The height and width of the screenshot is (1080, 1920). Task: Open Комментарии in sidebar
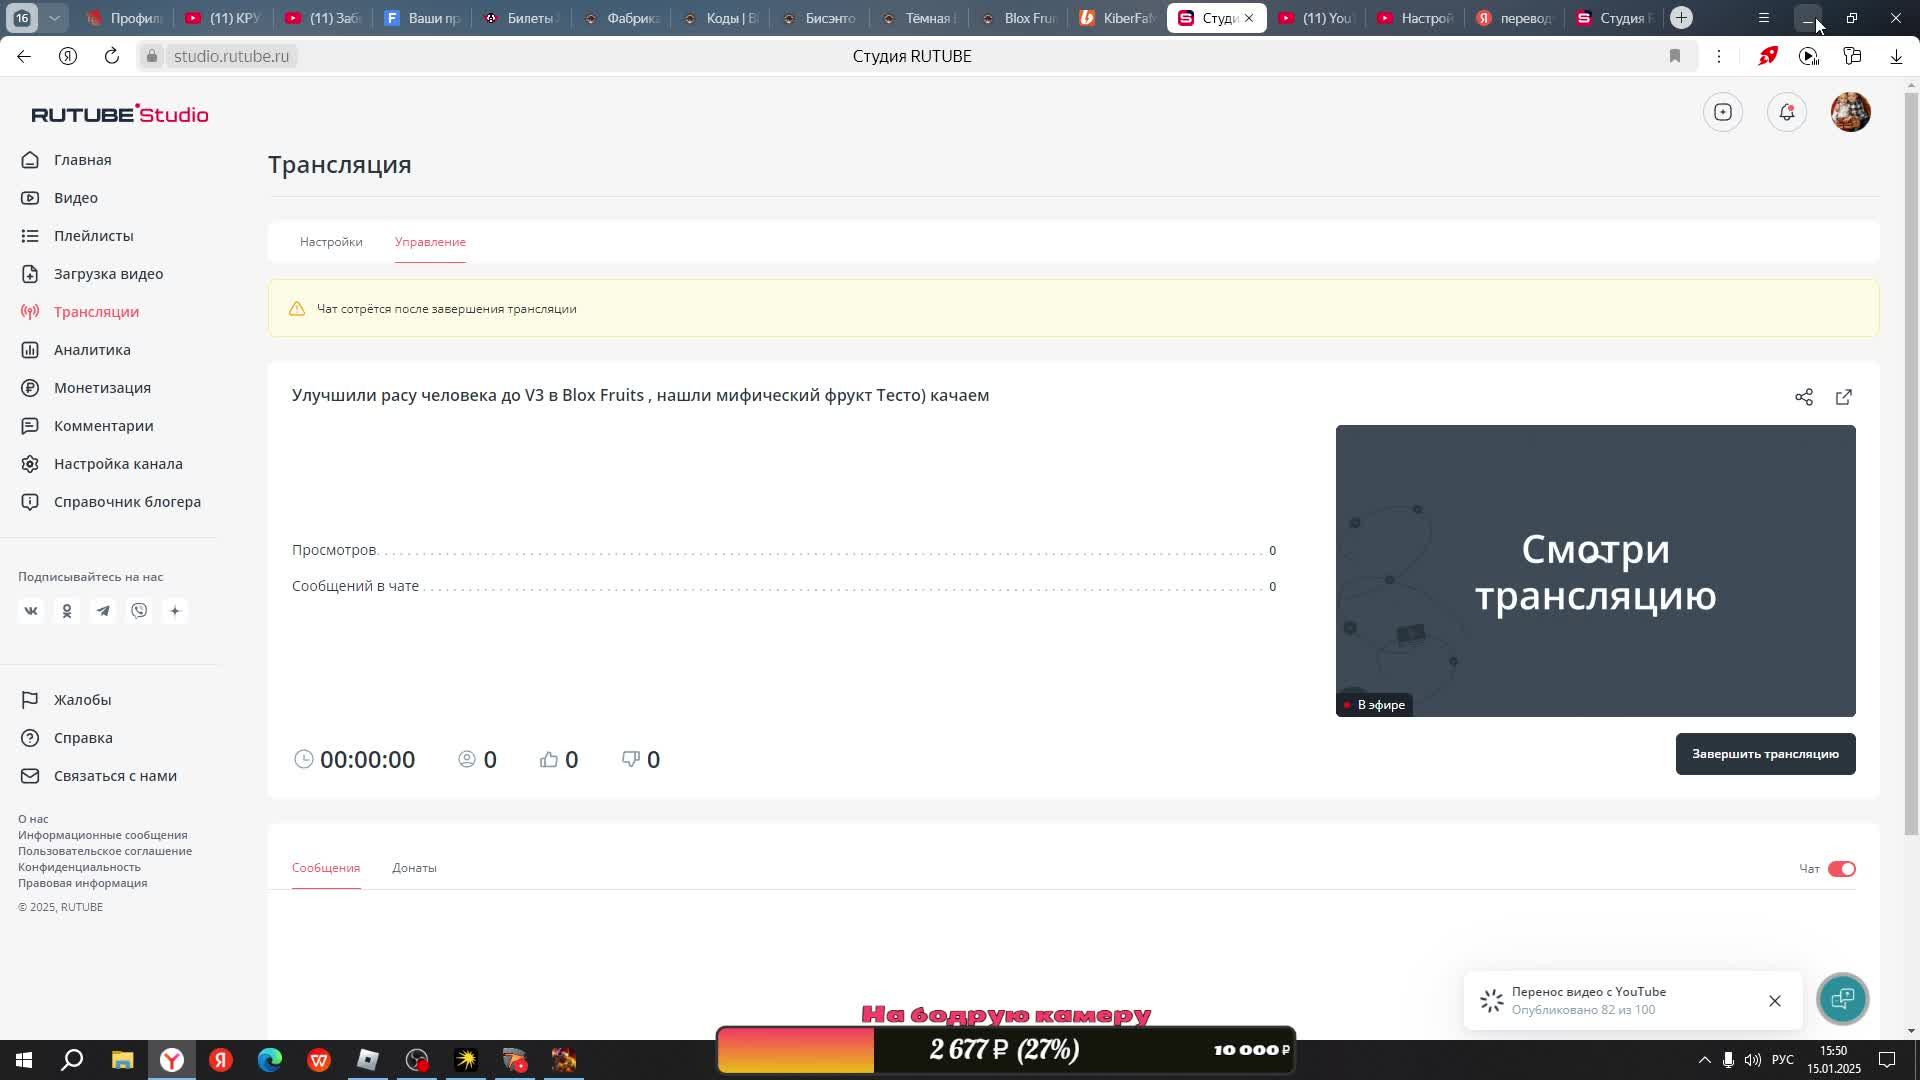pyautogui.click(x=103, y=426)
